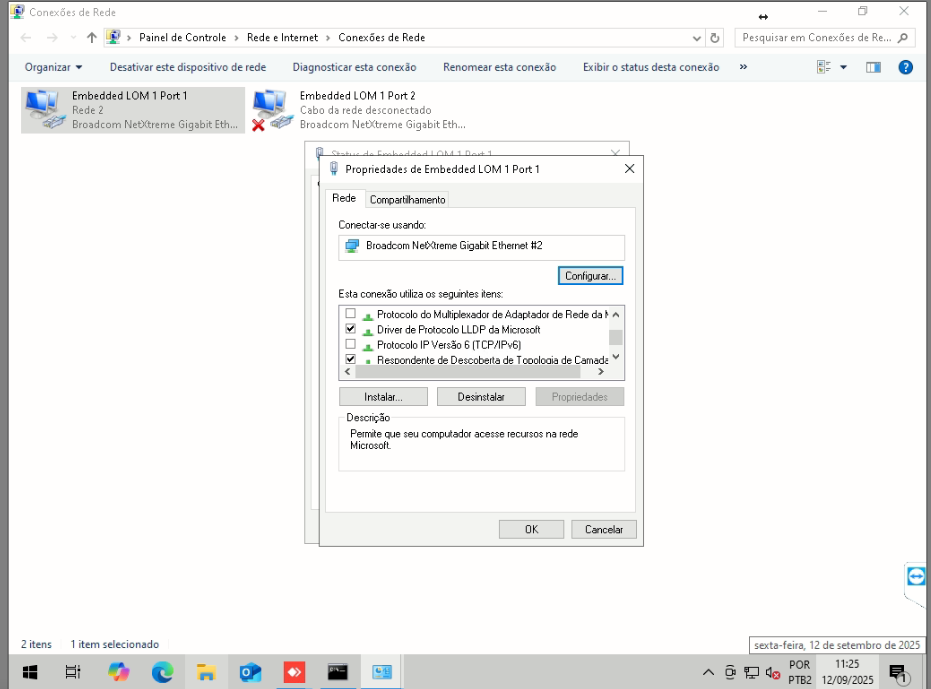Expand the address bar history dropdown

pyautogui.click(x=697, y=38)
